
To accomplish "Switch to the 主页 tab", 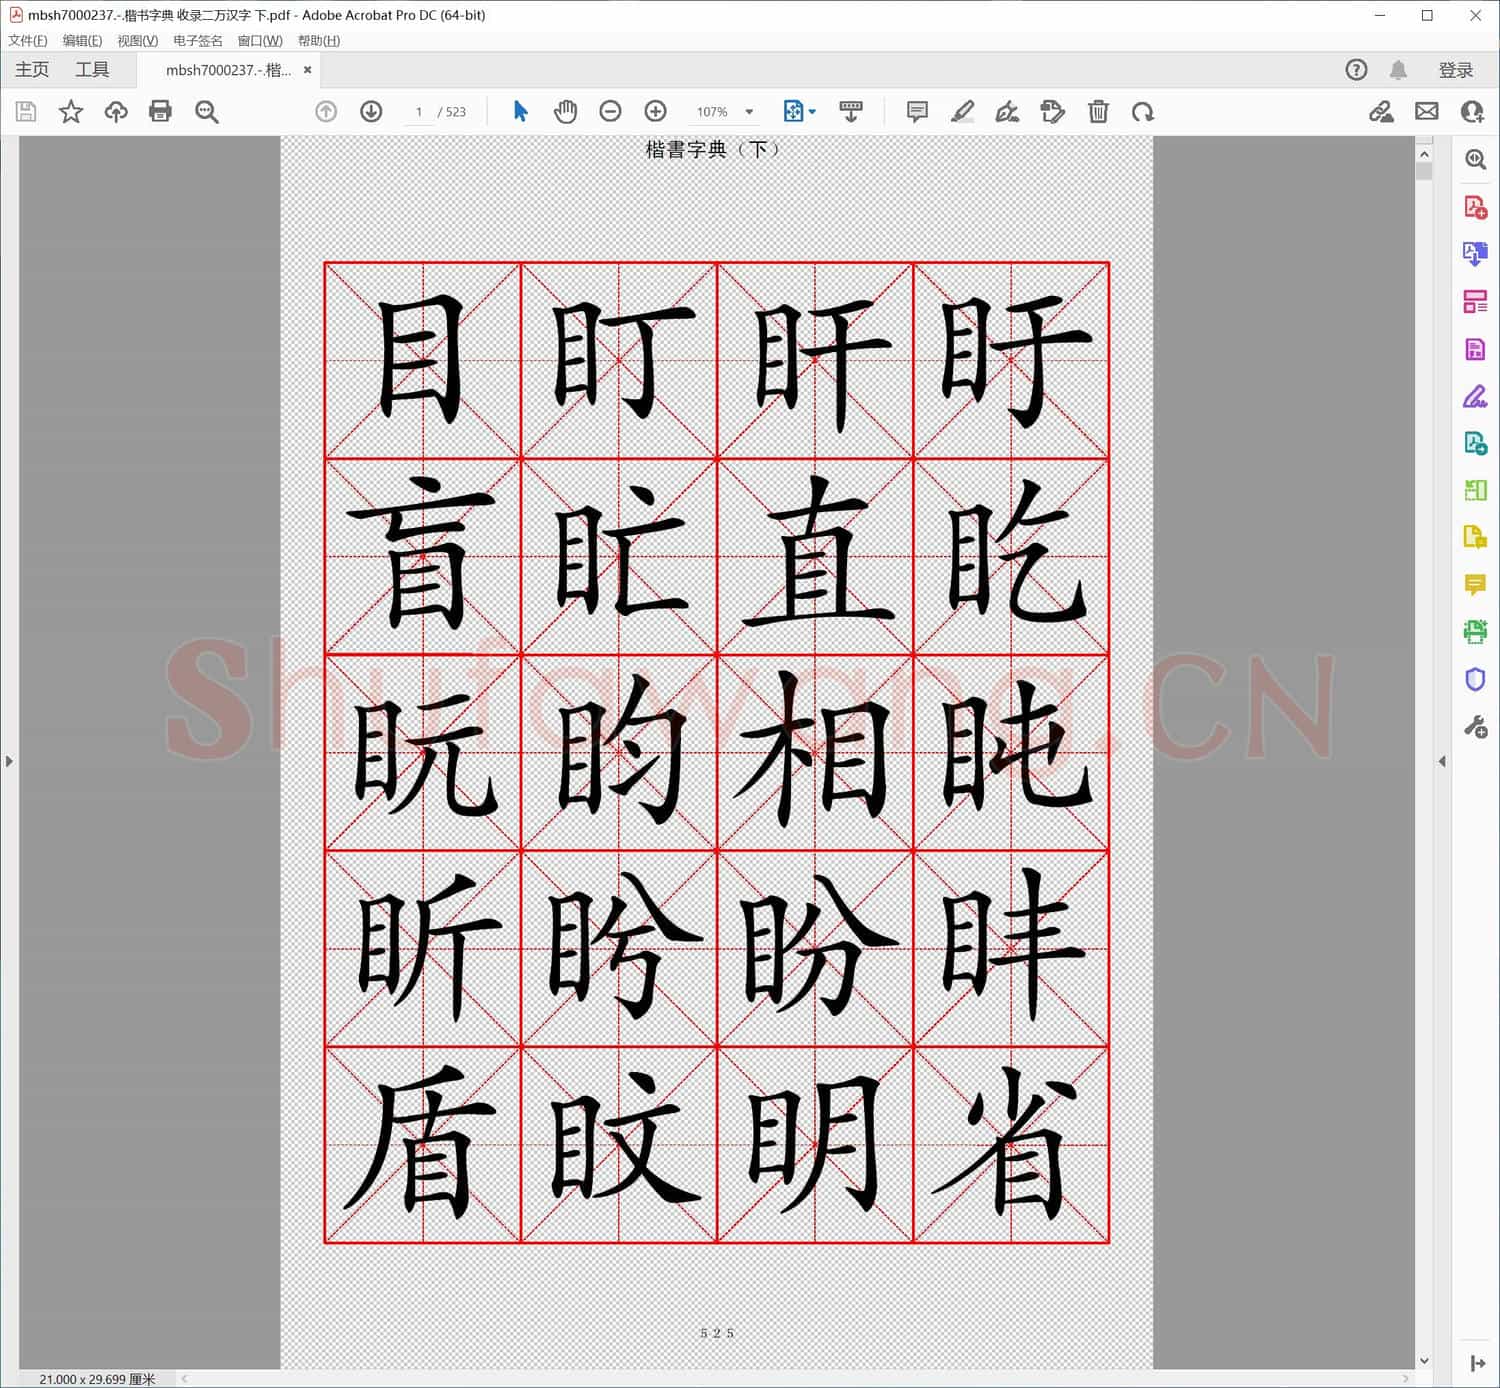I will coord(31,69).
